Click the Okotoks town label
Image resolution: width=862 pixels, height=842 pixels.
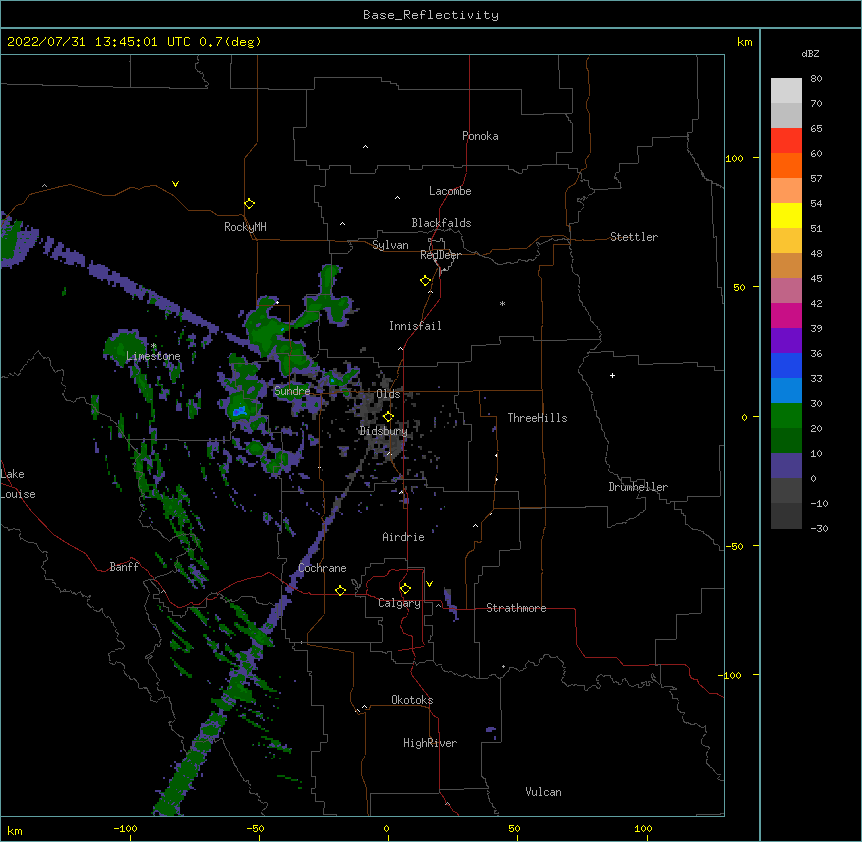(x=412, y=700)
